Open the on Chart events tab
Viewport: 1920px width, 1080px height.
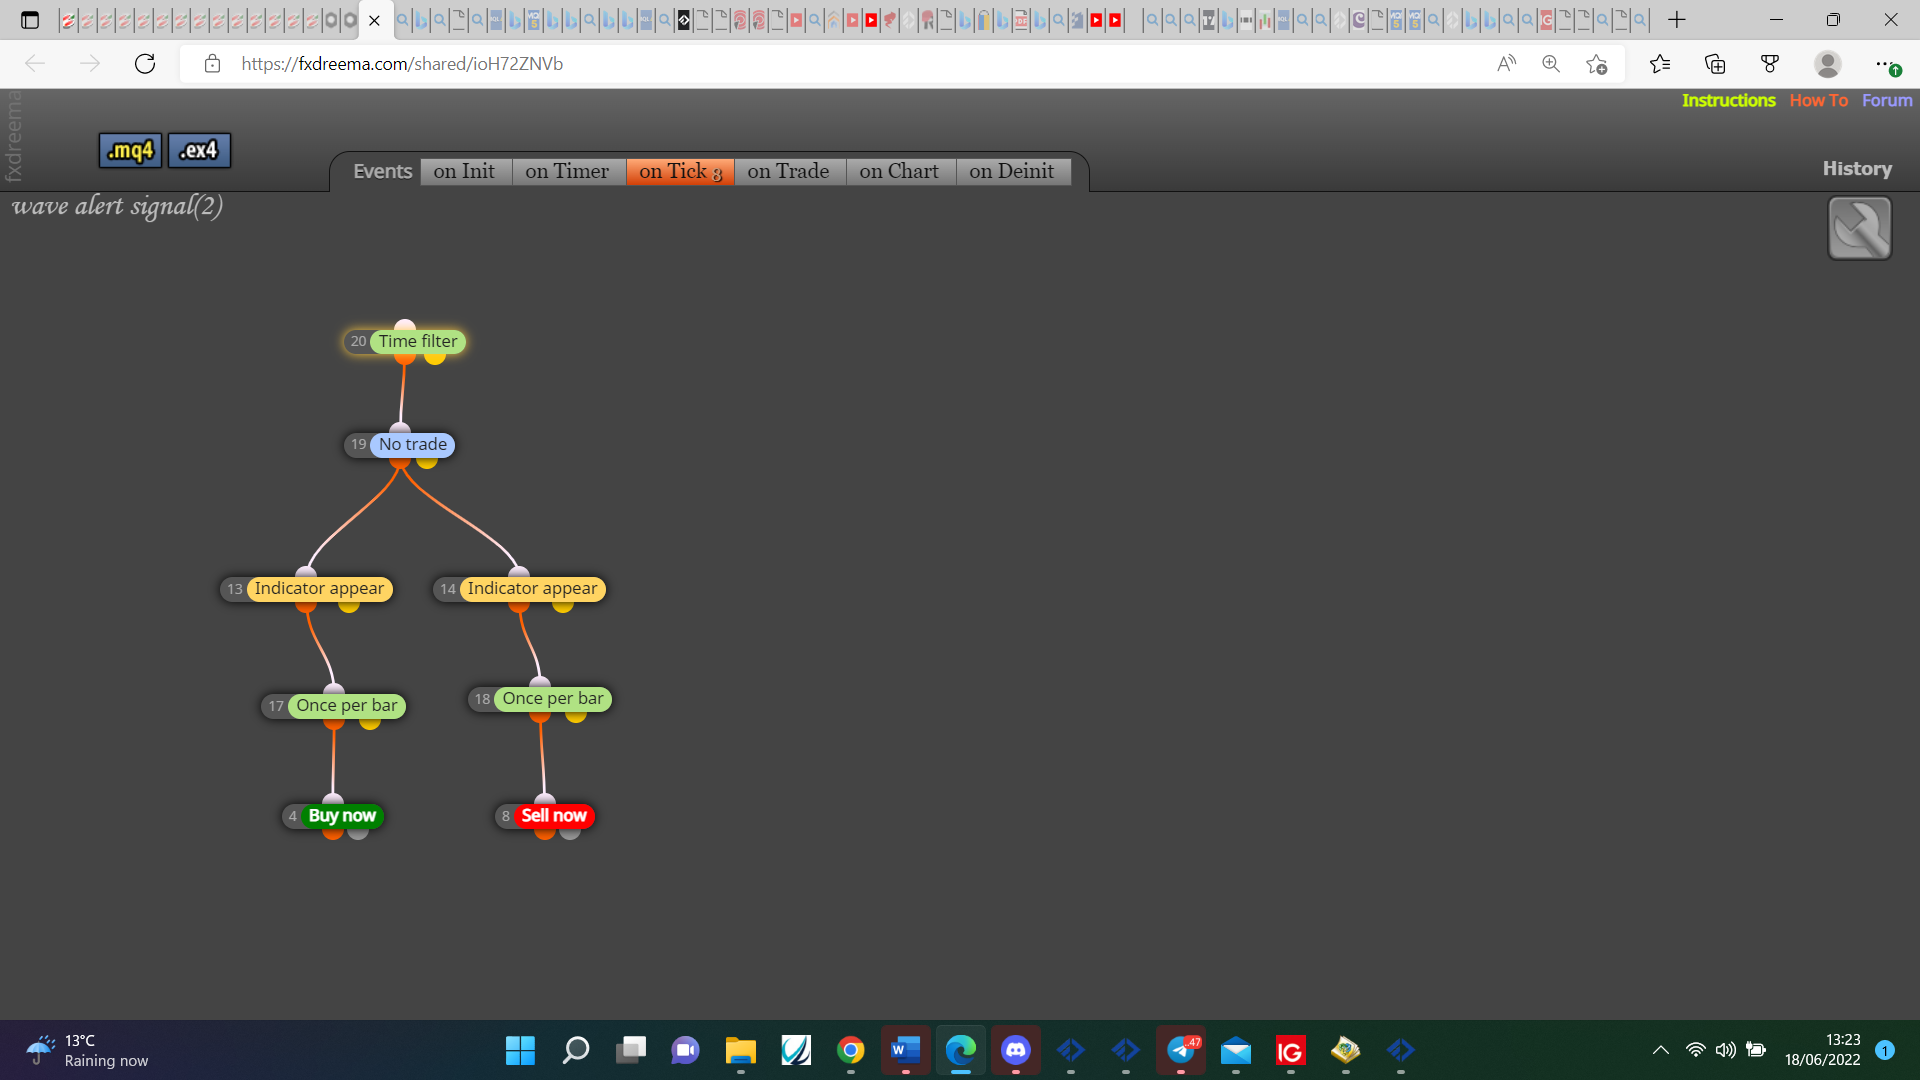click(x=899, y=171)
